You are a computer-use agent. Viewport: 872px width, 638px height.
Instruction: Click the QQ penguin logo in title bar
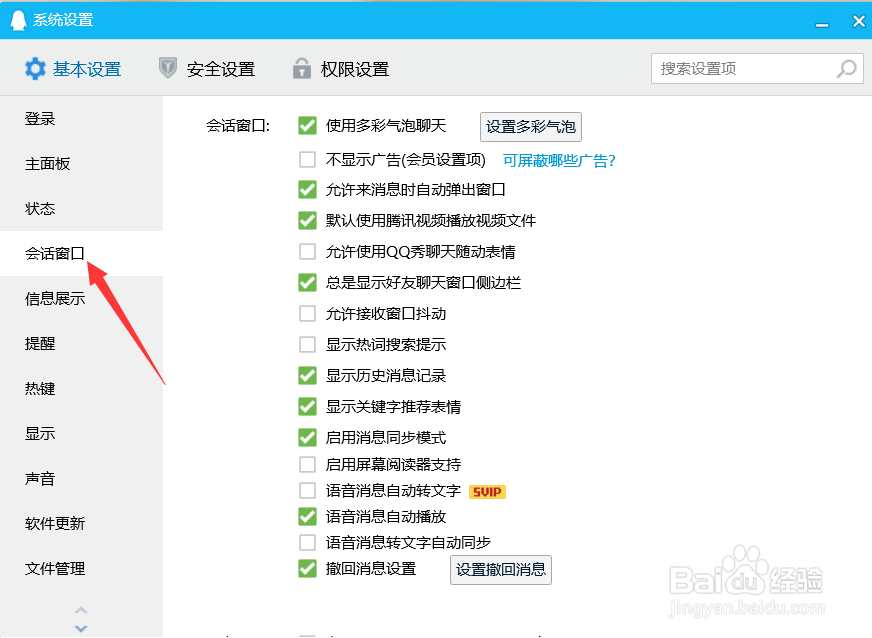point(18,20)
